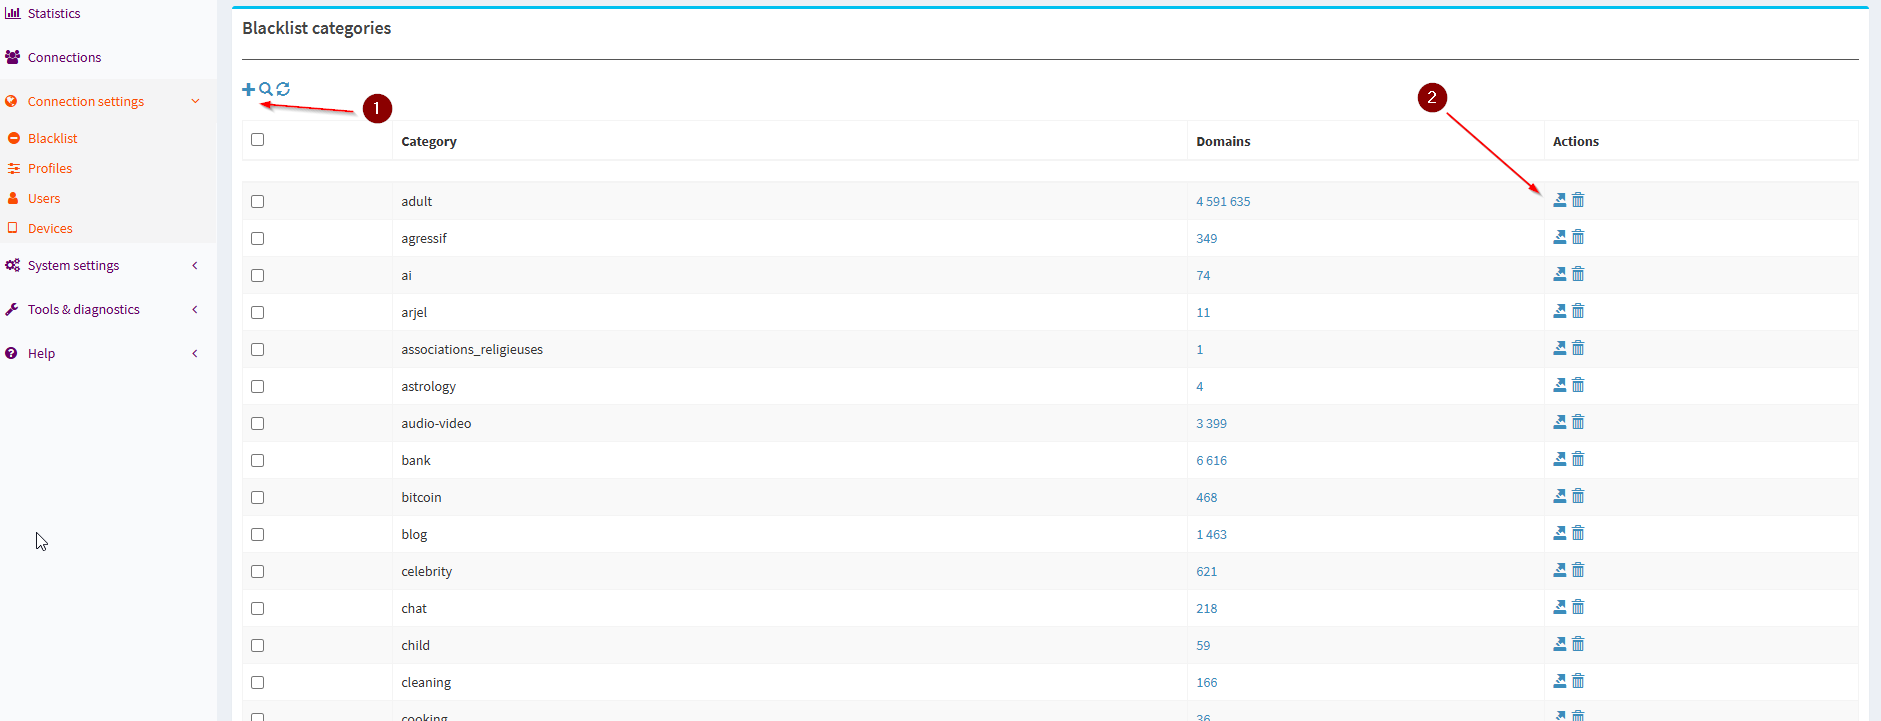
Task: Check the box for the astrology category
Action: click(x=258, y=386)
